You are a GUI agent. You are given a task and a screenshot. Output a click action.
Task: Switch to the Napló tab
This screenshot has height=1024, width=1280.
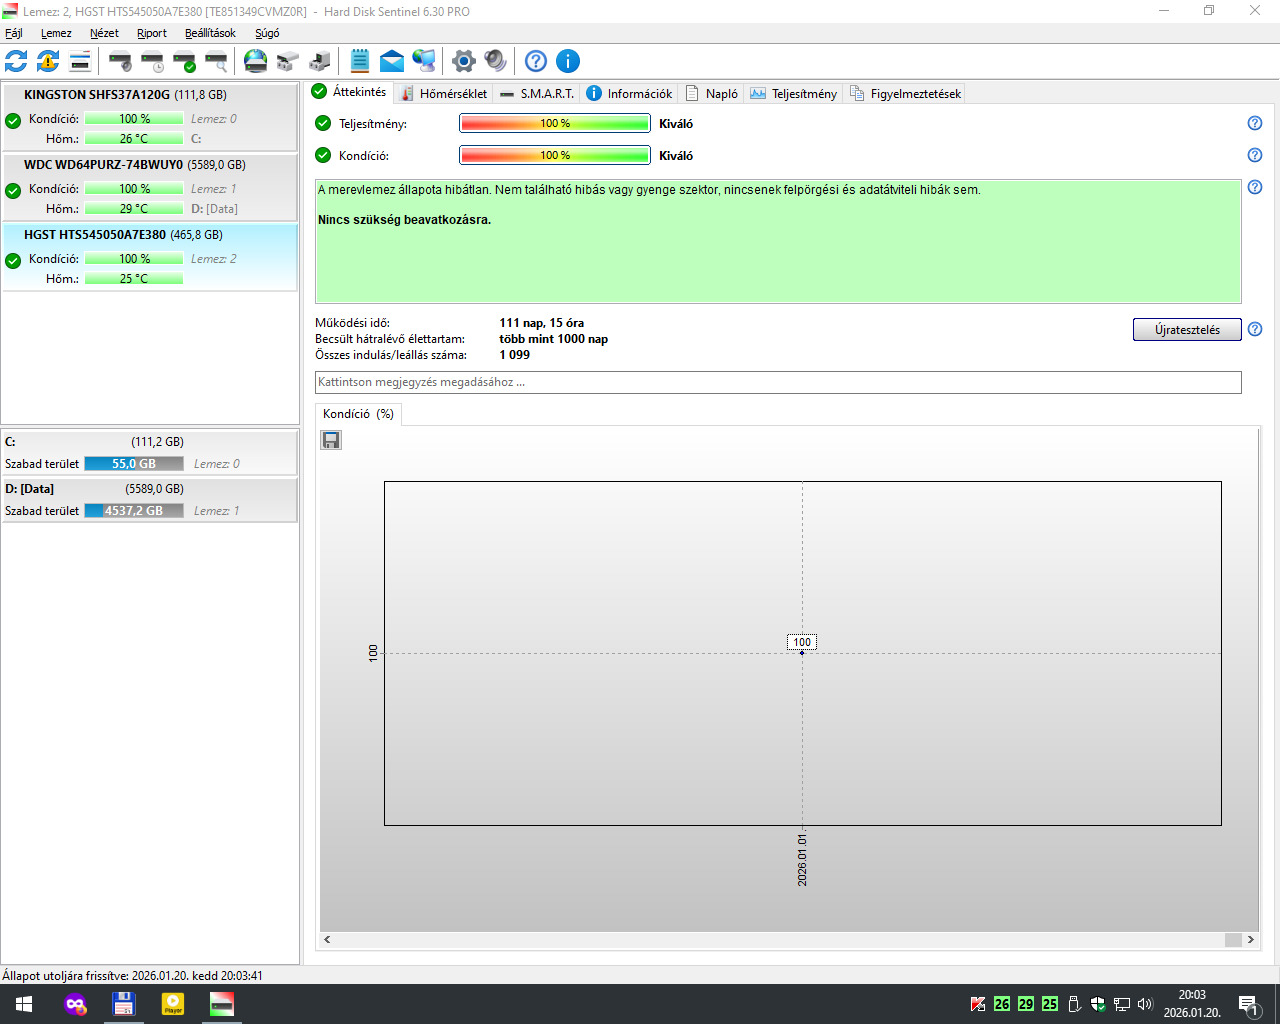tap(712, 93)
